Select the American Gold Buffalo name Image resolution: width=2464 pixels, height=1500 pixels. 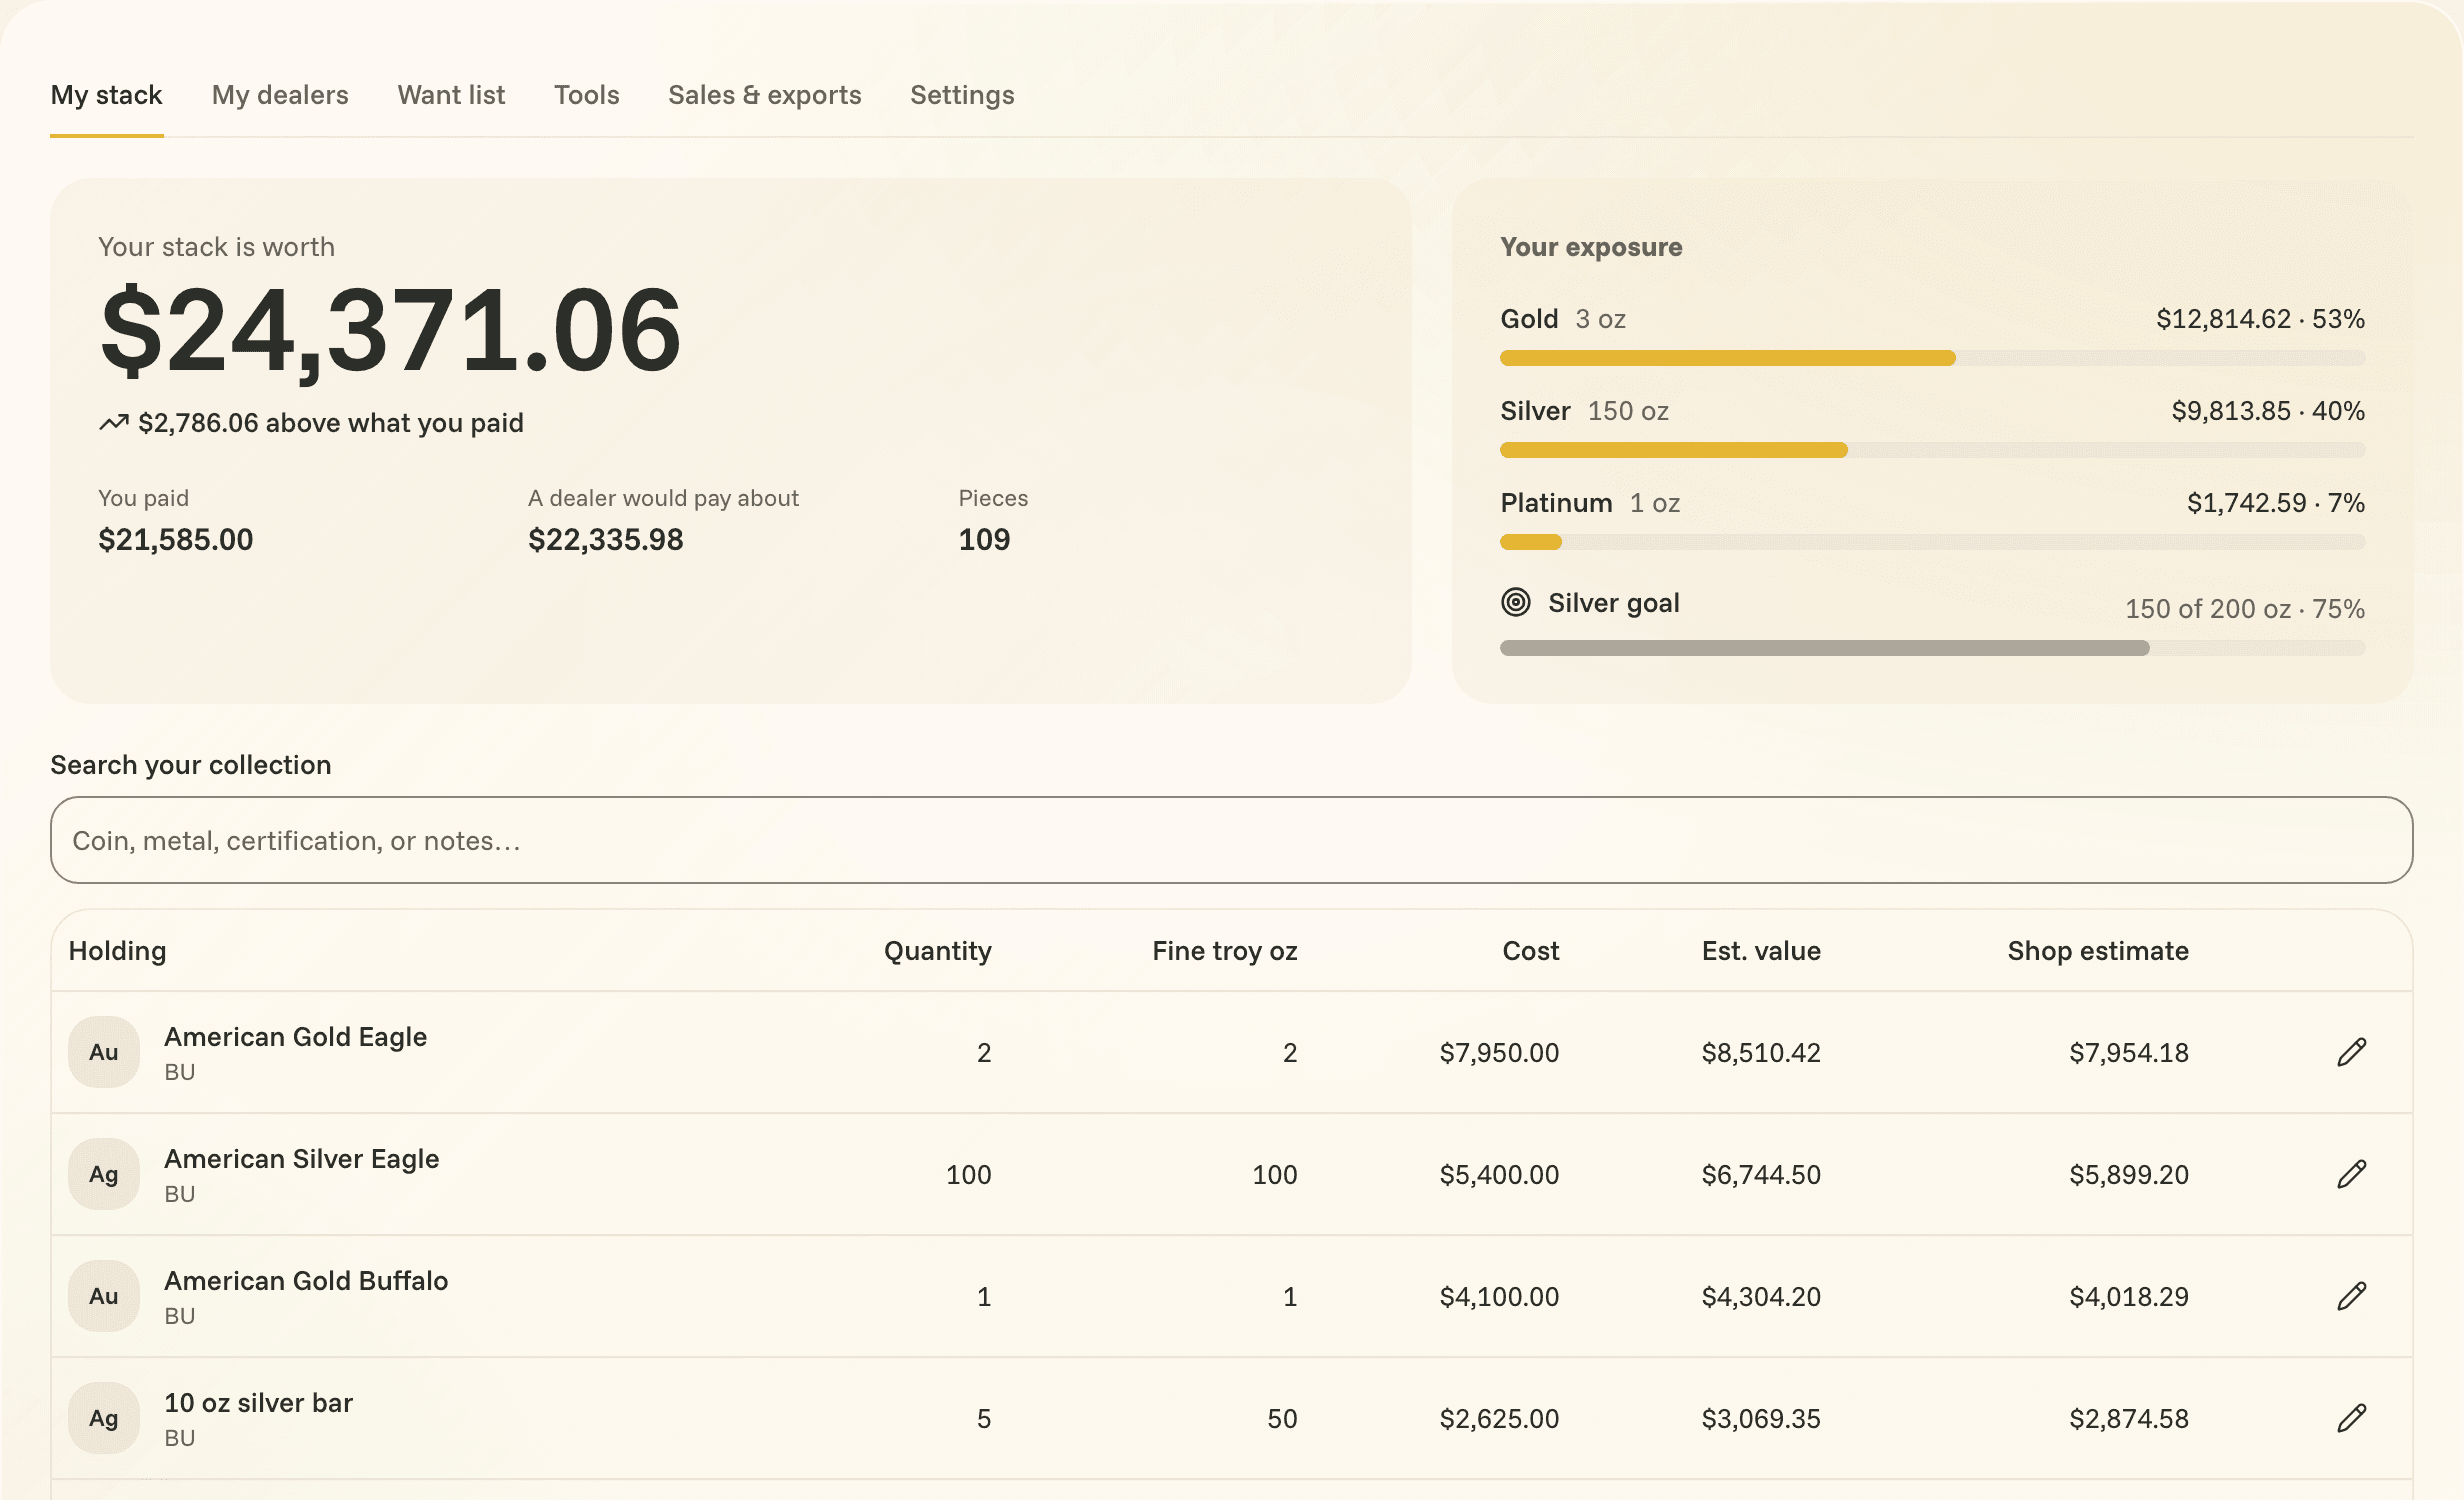(x=306, y=1281)
